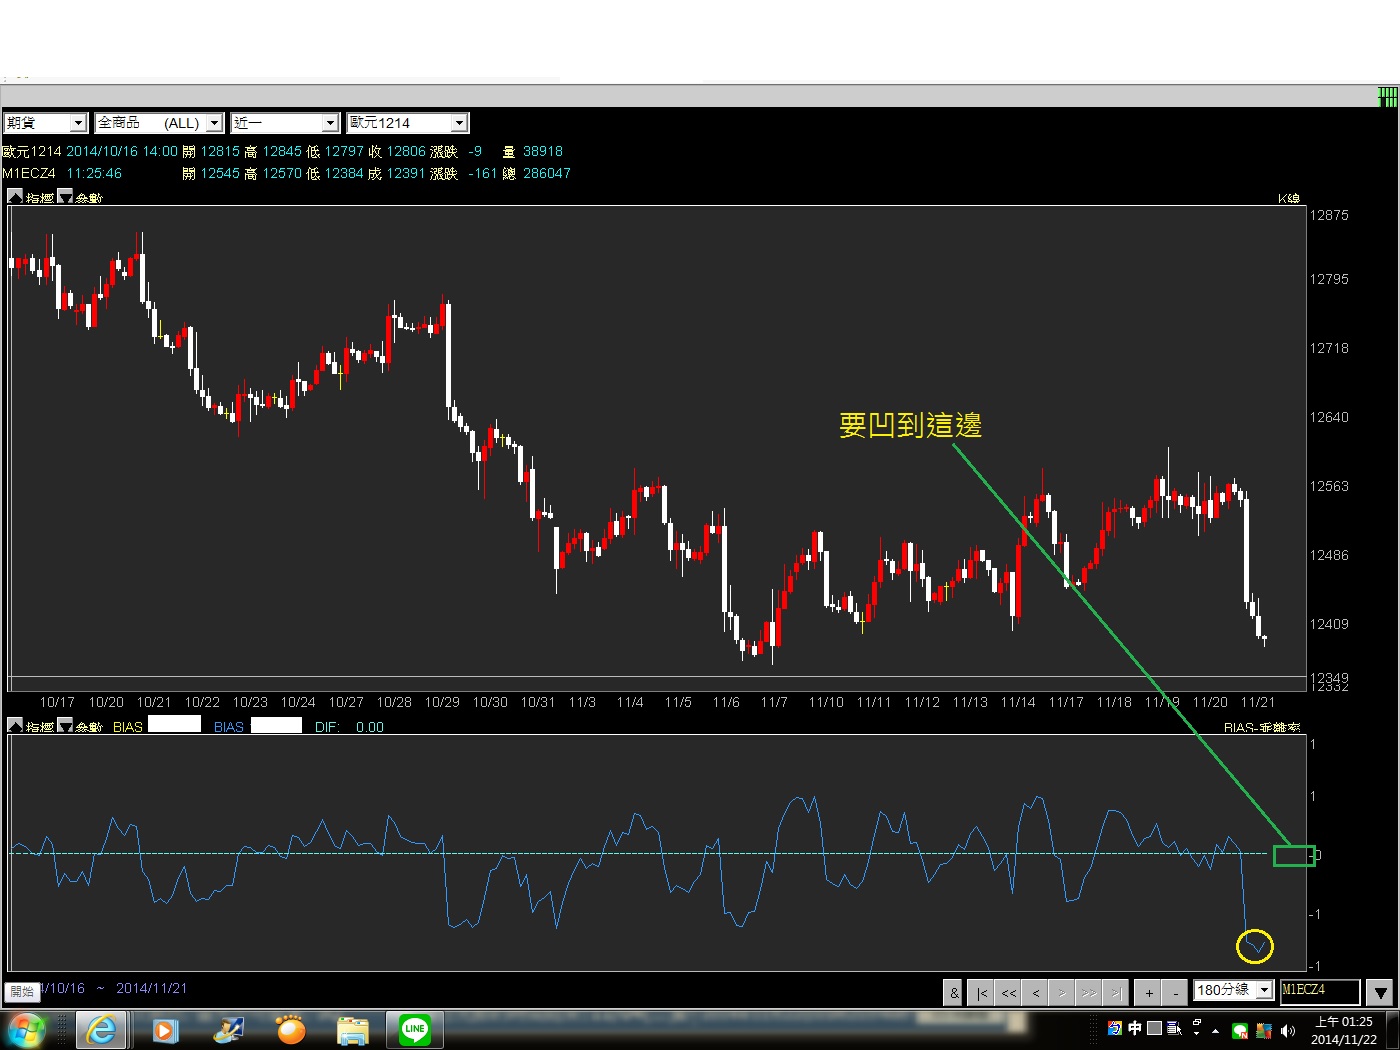This screenshot has height=1050, width=1400.
Task: Click the > step forward button
Action: coord(1062,992)
